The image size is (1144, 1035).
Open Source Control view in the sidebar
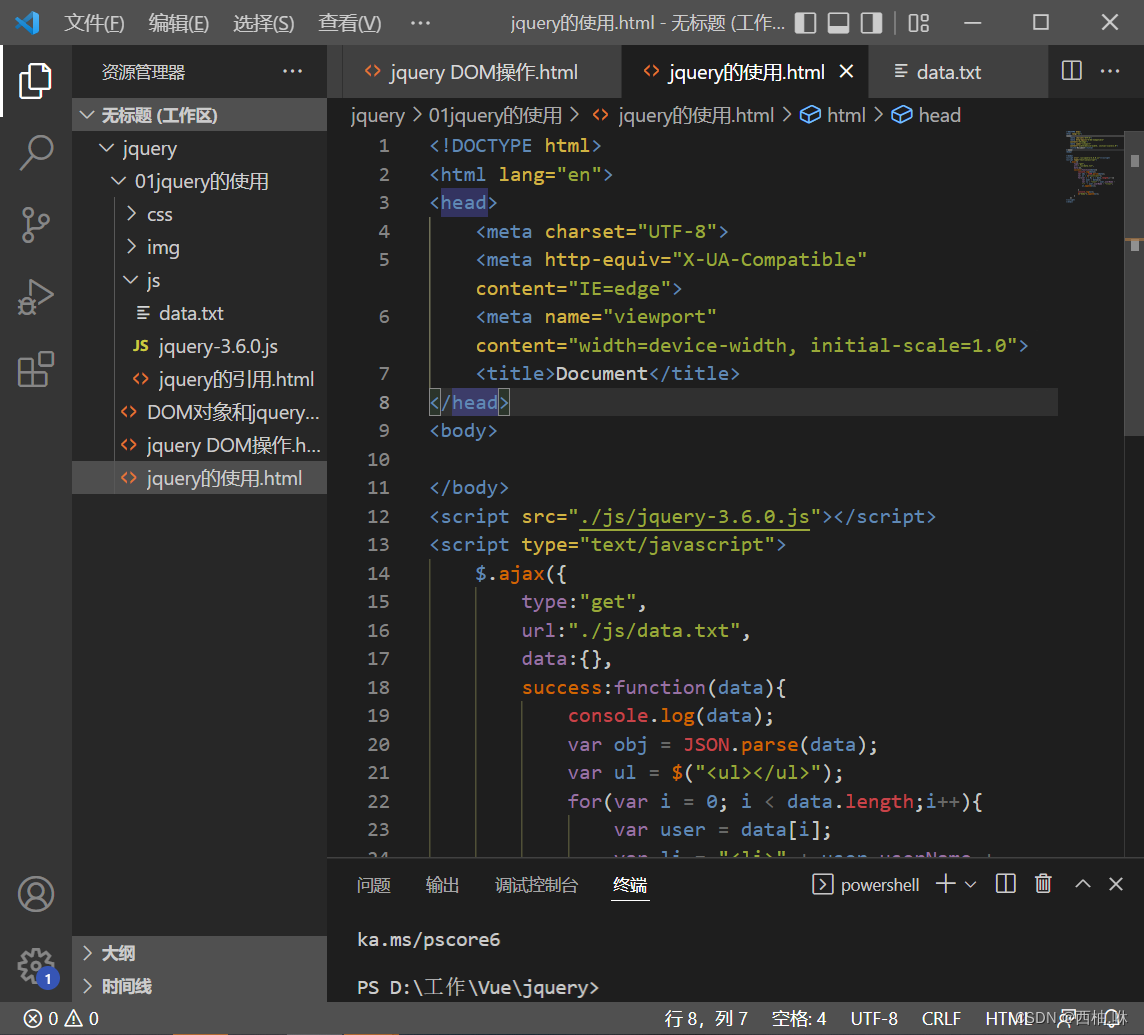tap(36, 225)
